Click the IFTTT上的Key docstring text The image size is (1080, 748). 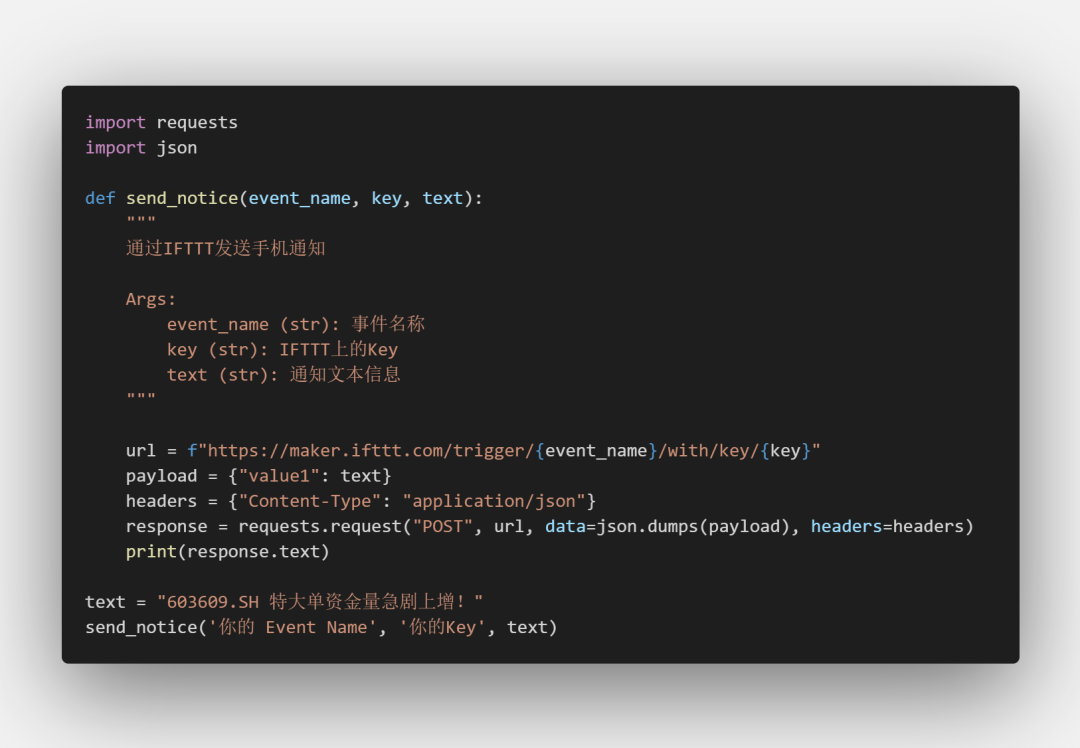(x=338, y=349)
